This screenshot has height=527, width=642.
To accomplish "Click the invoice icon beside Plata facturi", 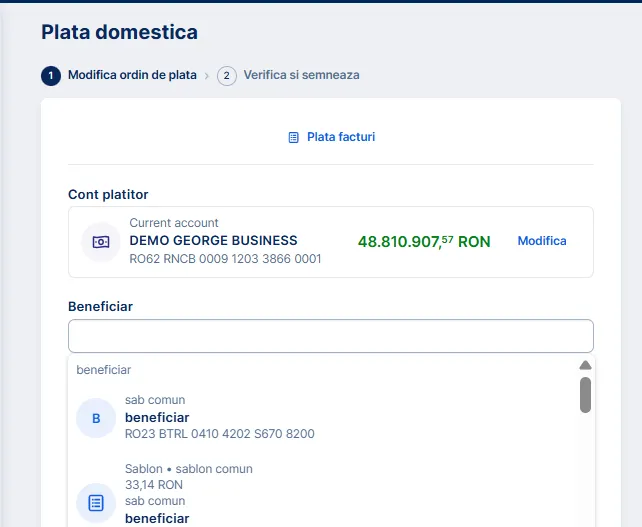I will pos(293,137).
